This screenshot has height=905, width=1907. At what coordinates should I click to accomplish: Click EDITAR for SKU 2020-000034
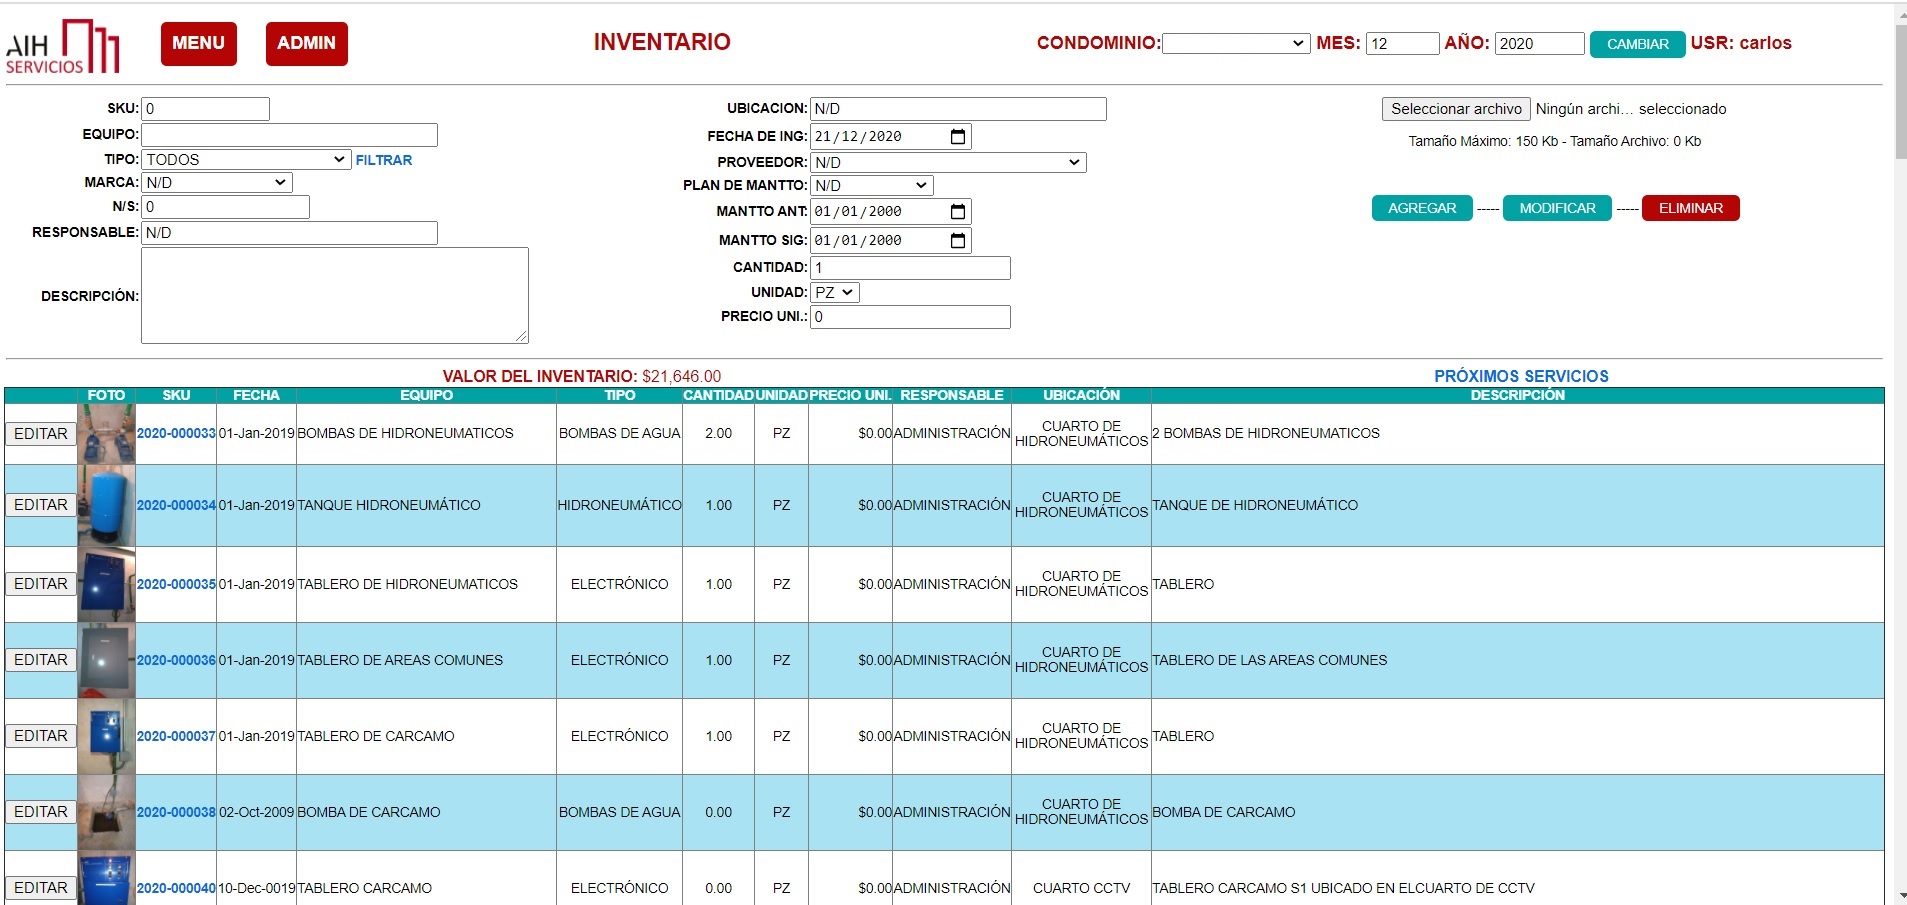(41, 505)
